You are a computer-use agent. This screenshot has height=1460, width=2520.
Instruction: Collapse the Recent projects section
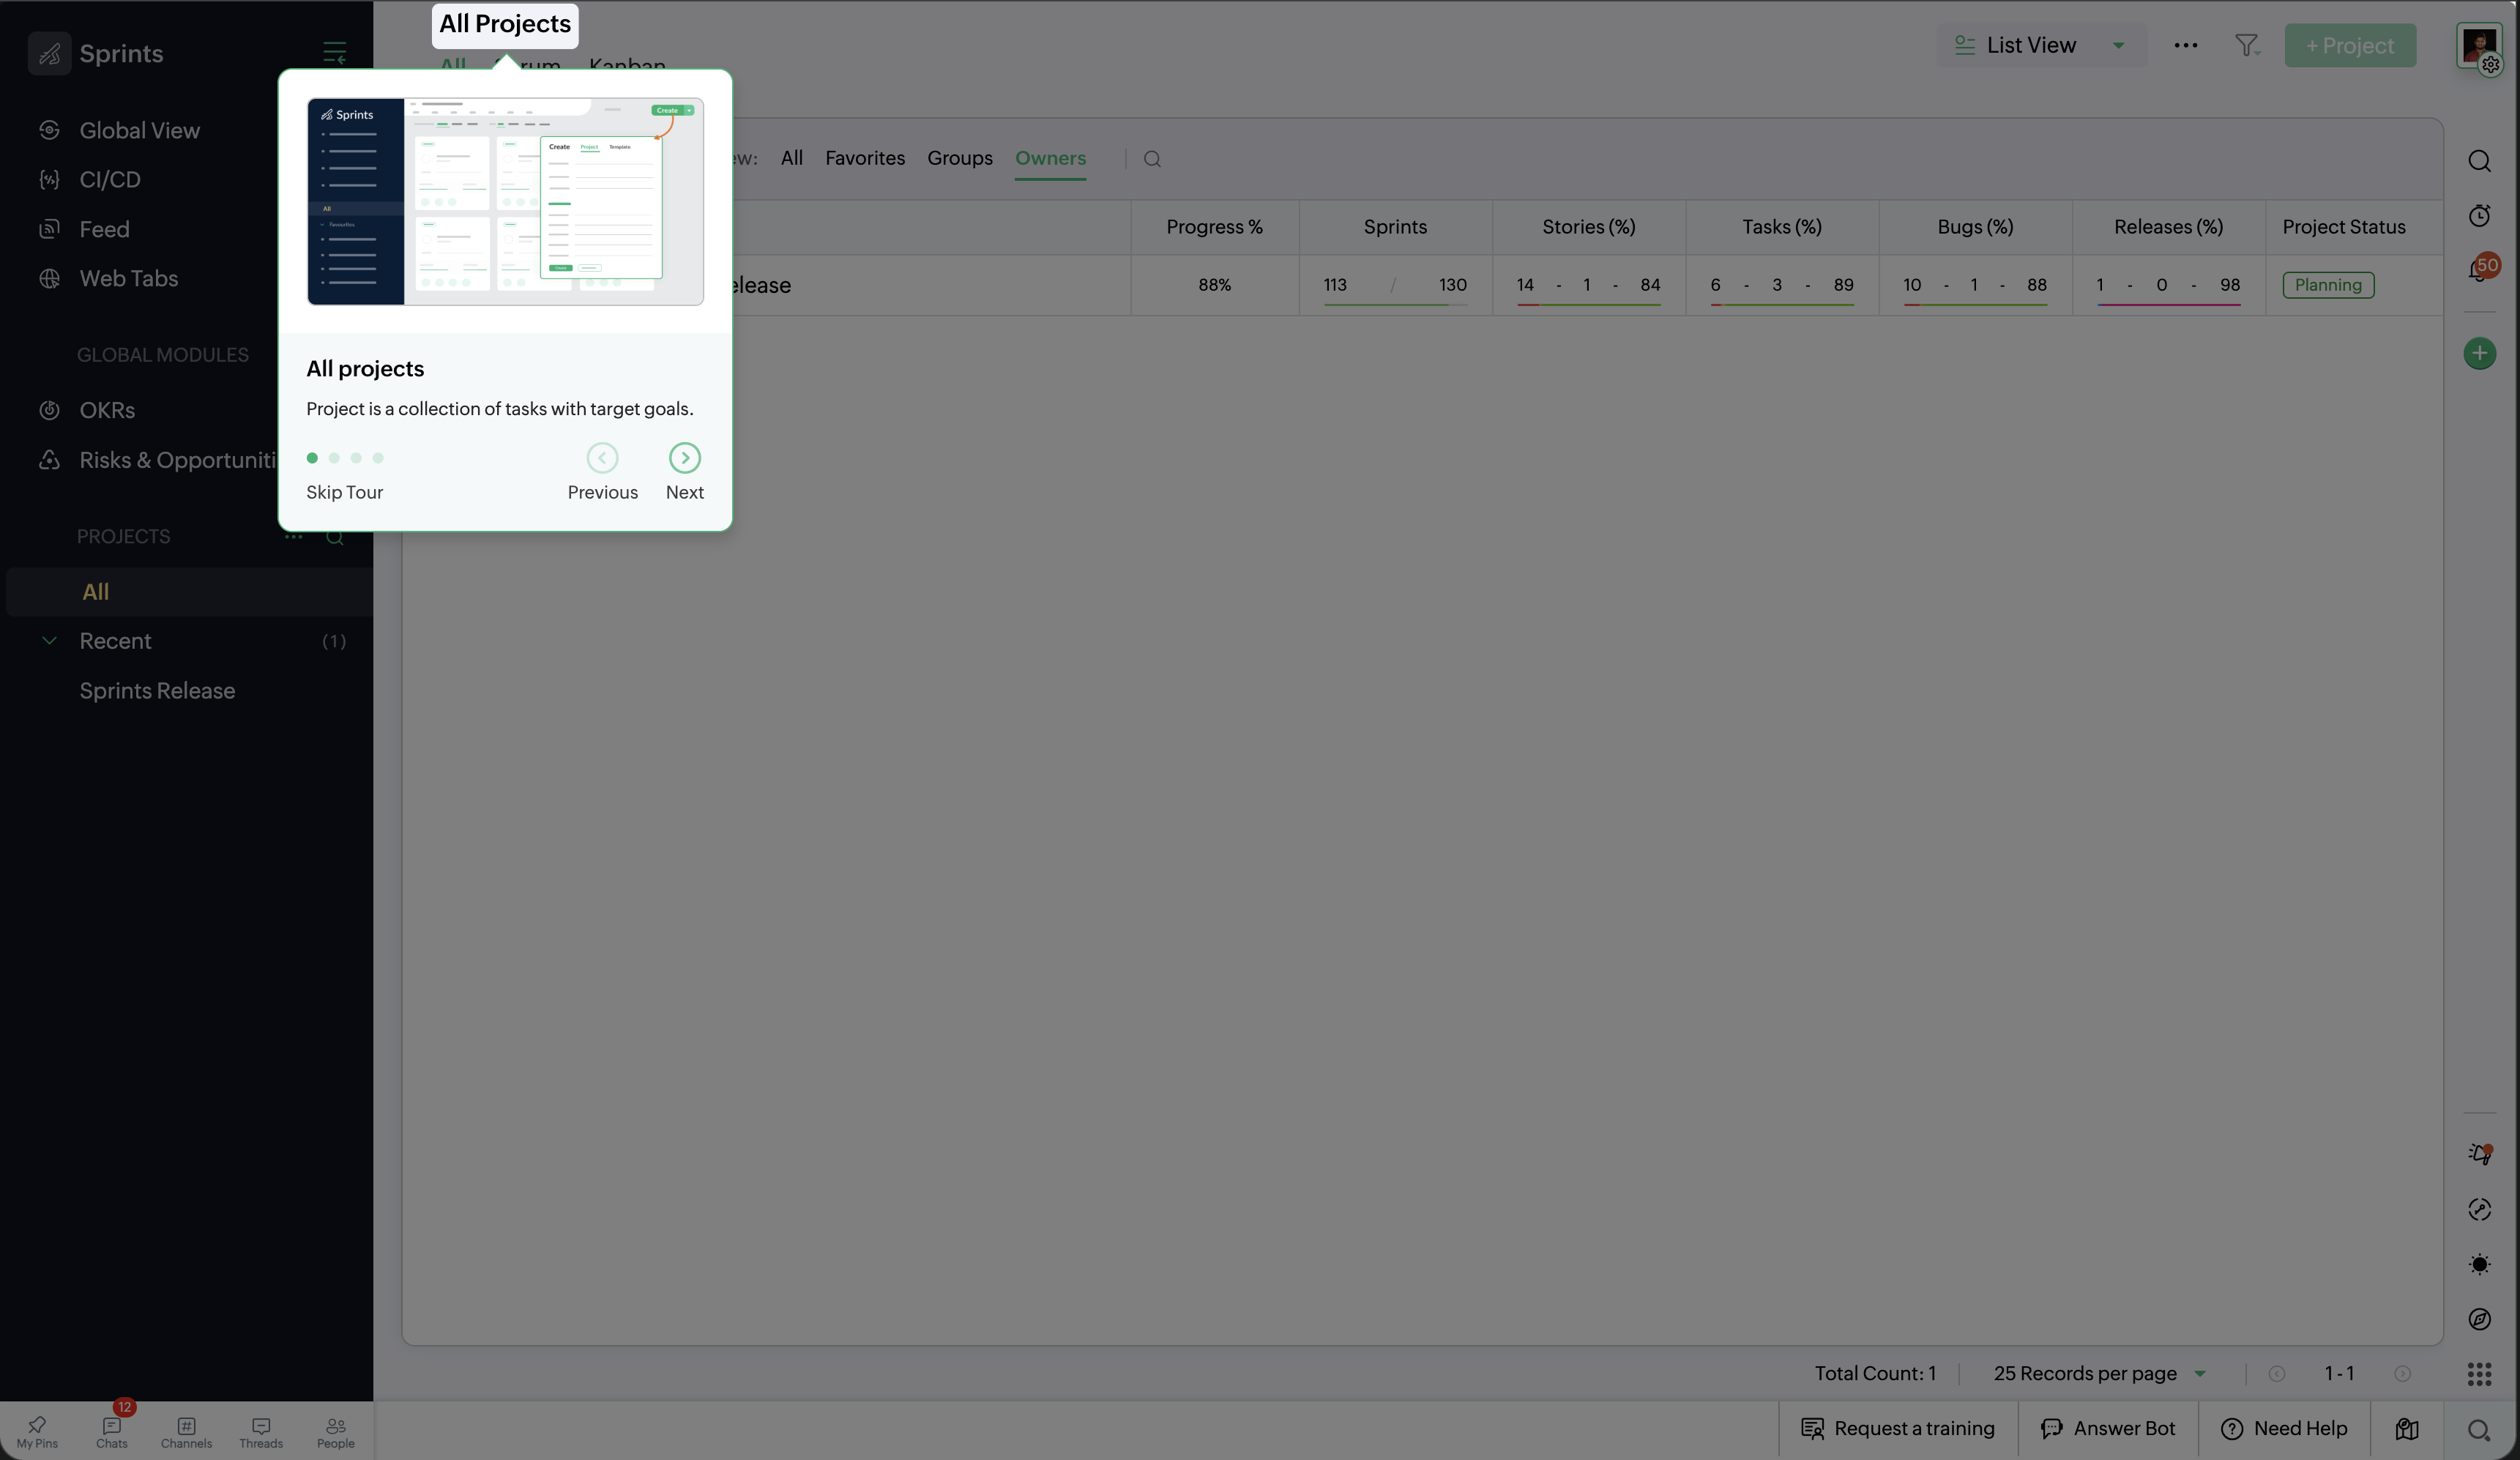49,641
